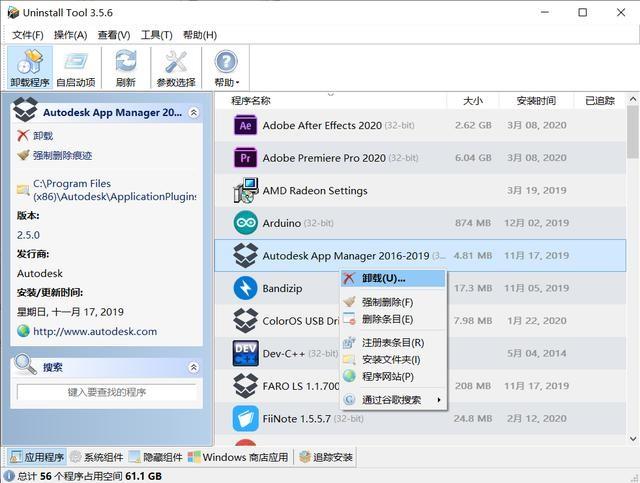The width and height of the screenshot is (640, 483).
Task: Click the Adobe After Effects 2020 icon
Action: [245, 125]
